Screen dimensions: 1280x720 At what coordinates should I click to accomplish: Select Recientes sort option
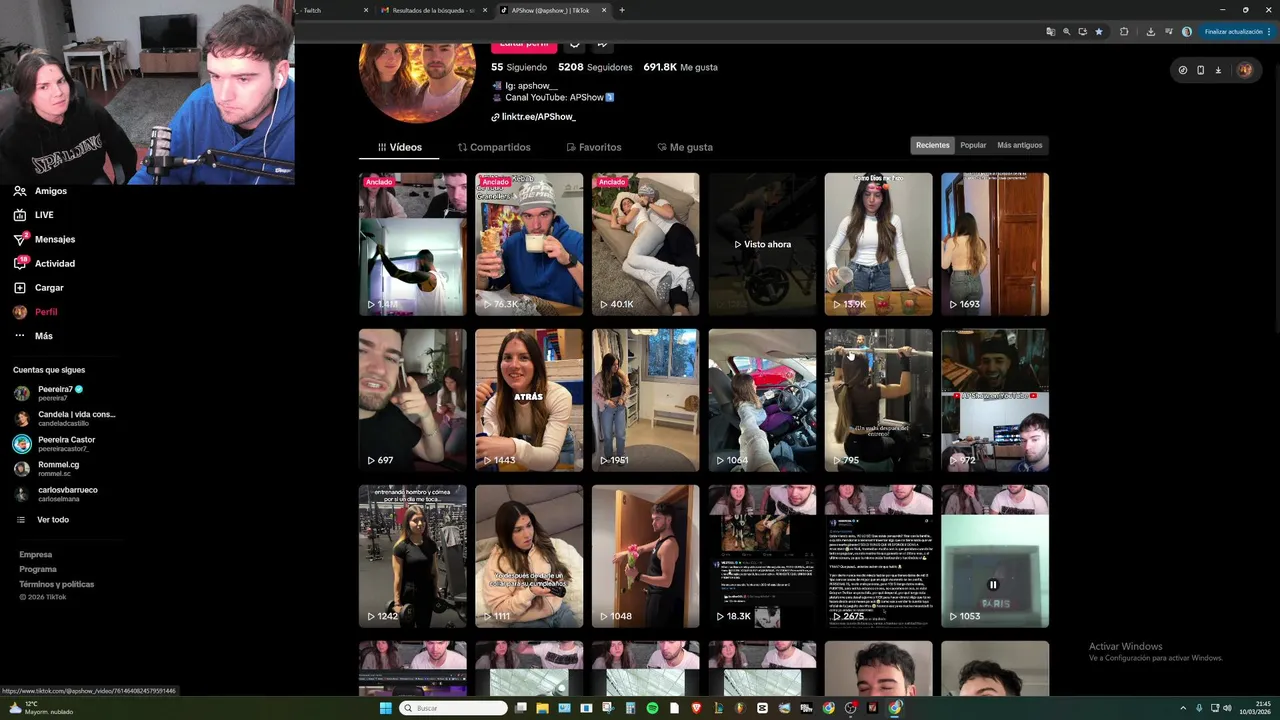tap(933, 145)
